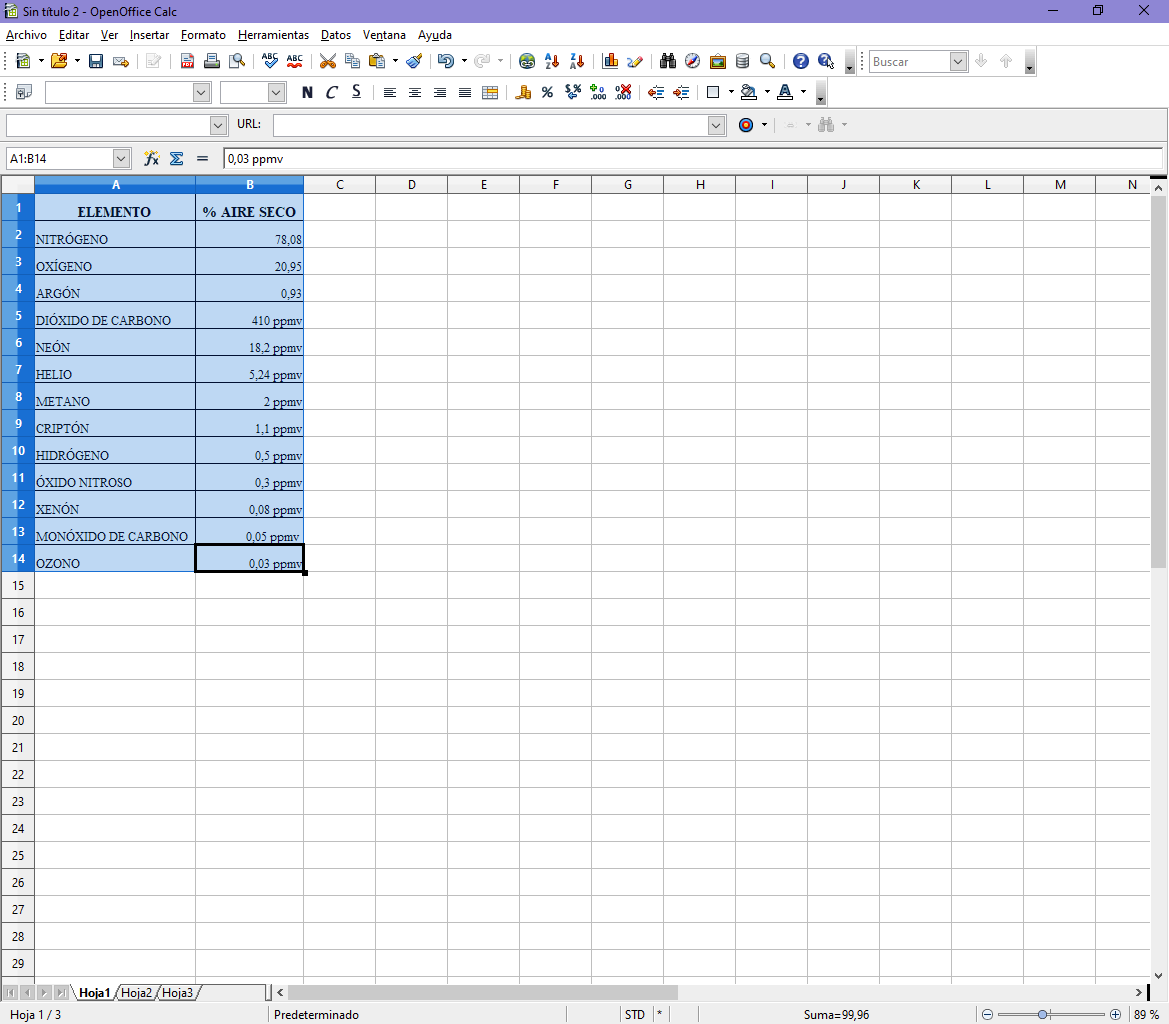Screen dimensions: 1169x1024
Task: Toggle bold formatting (N)
Action: (x=307, y=93)
